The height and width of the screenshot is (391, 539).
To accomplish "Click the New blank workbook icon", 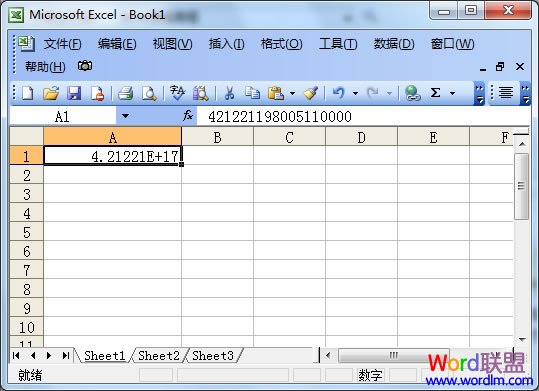I will tap(28, 93).
